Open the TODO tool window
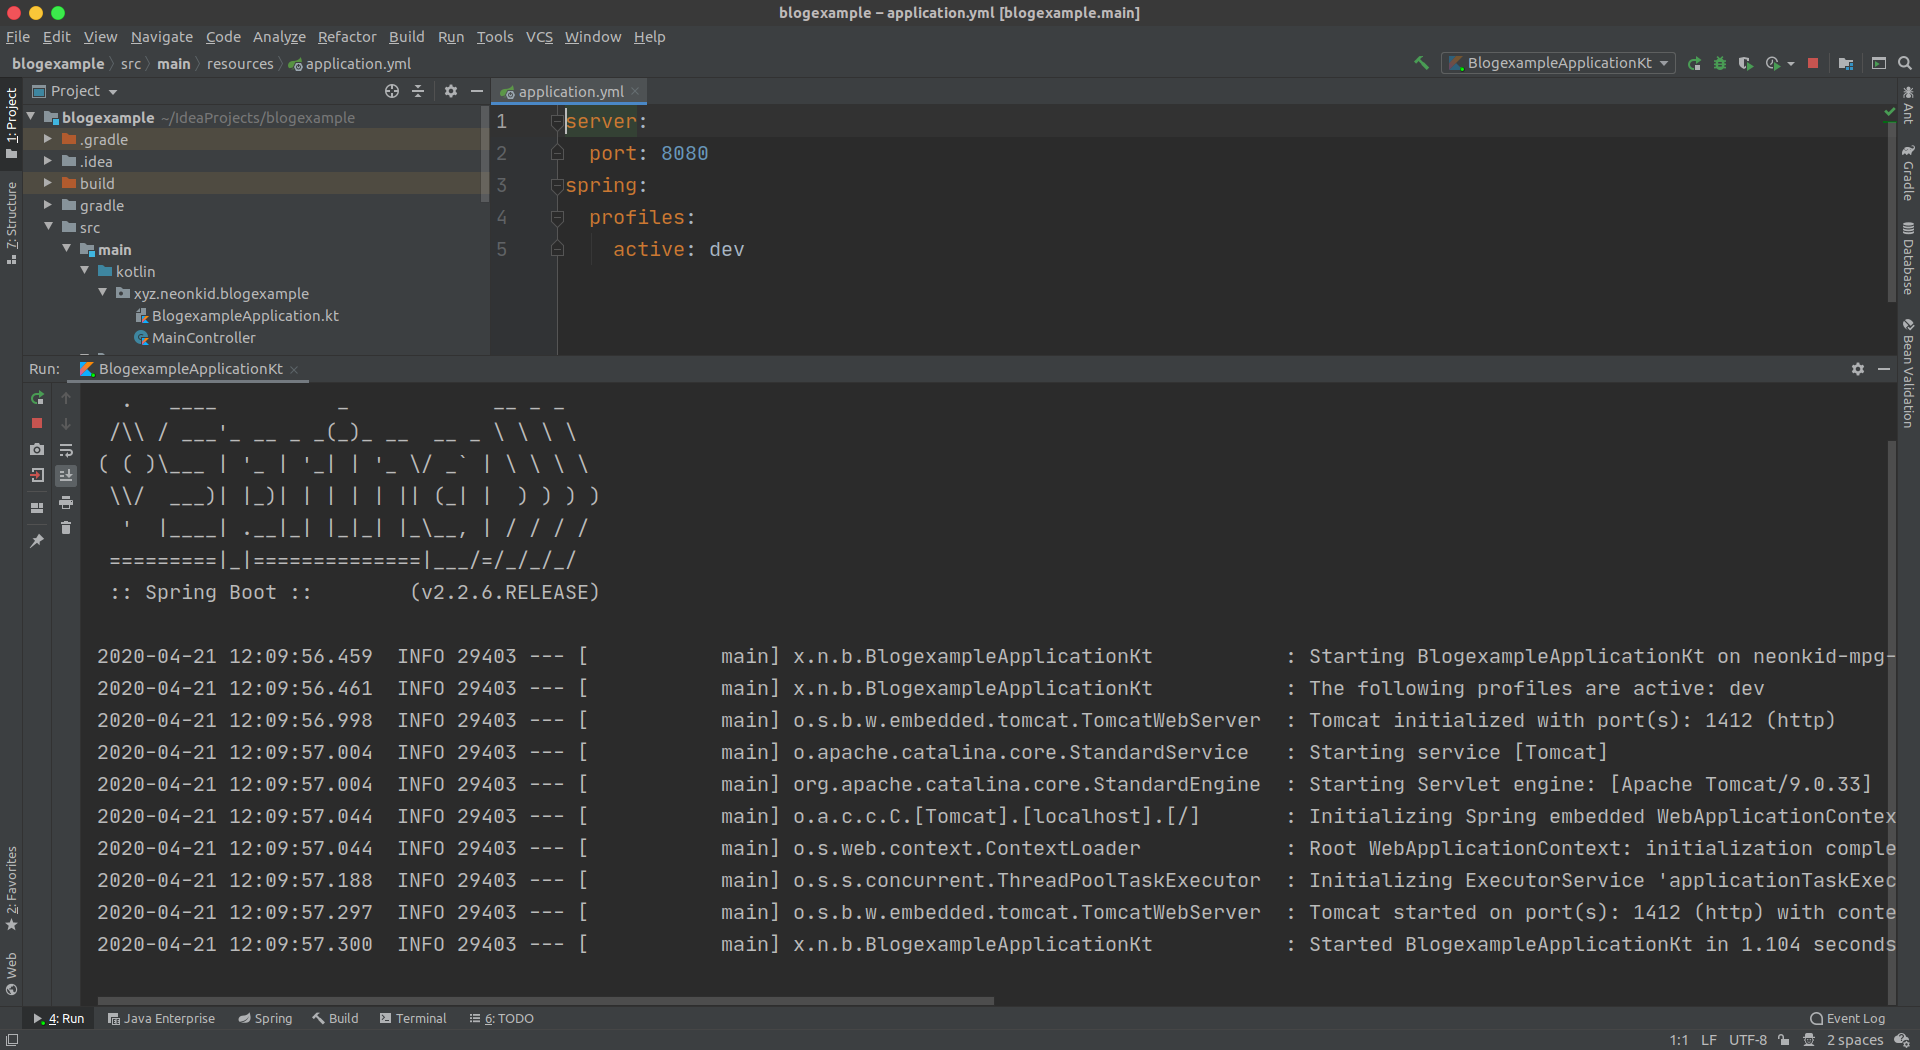The image size is (1920, 1050). (x=501, y=1018)
